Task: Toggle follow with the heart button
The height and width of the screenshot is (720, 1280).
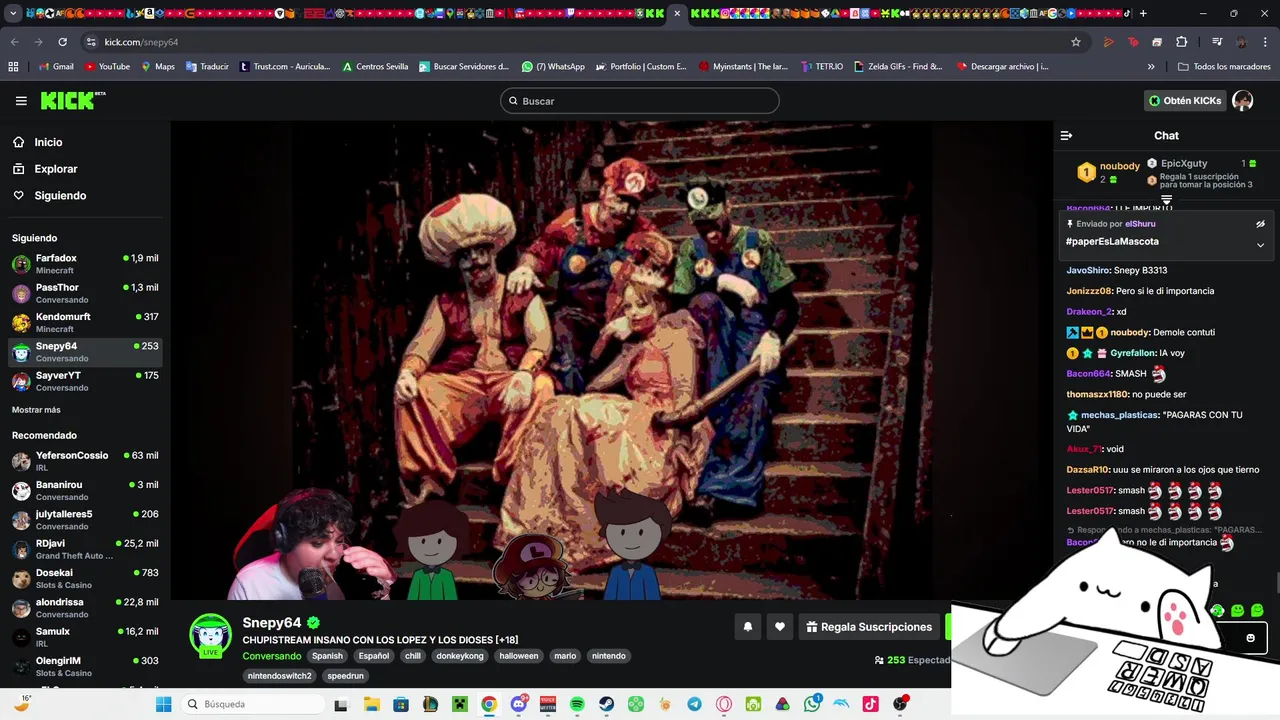Action: tap(780, 627)
